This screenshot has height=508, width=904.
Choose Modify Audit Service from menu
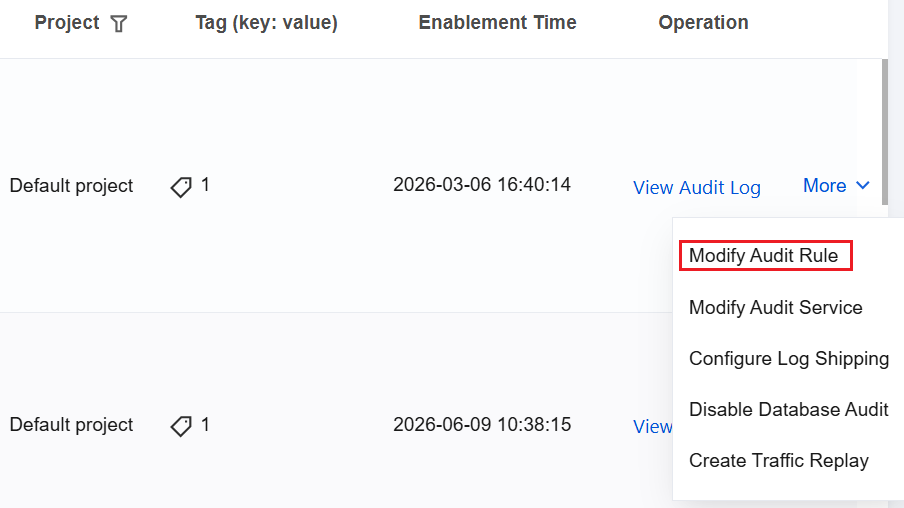tap(775, 307)
